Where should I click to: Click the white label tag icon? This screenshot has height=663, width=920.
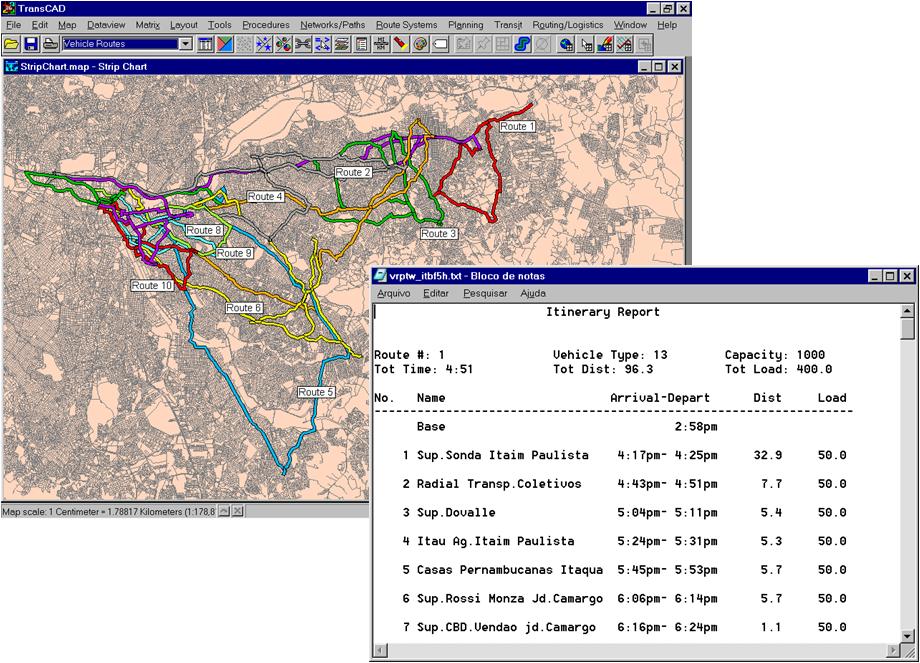[440, 44]
